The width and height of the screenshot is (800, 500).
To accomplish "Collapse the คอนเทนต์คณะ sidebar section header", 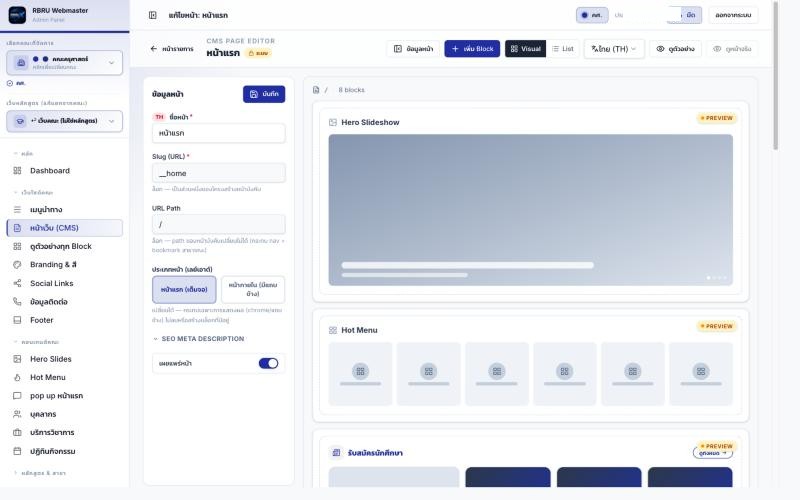I will pos(36,342).
